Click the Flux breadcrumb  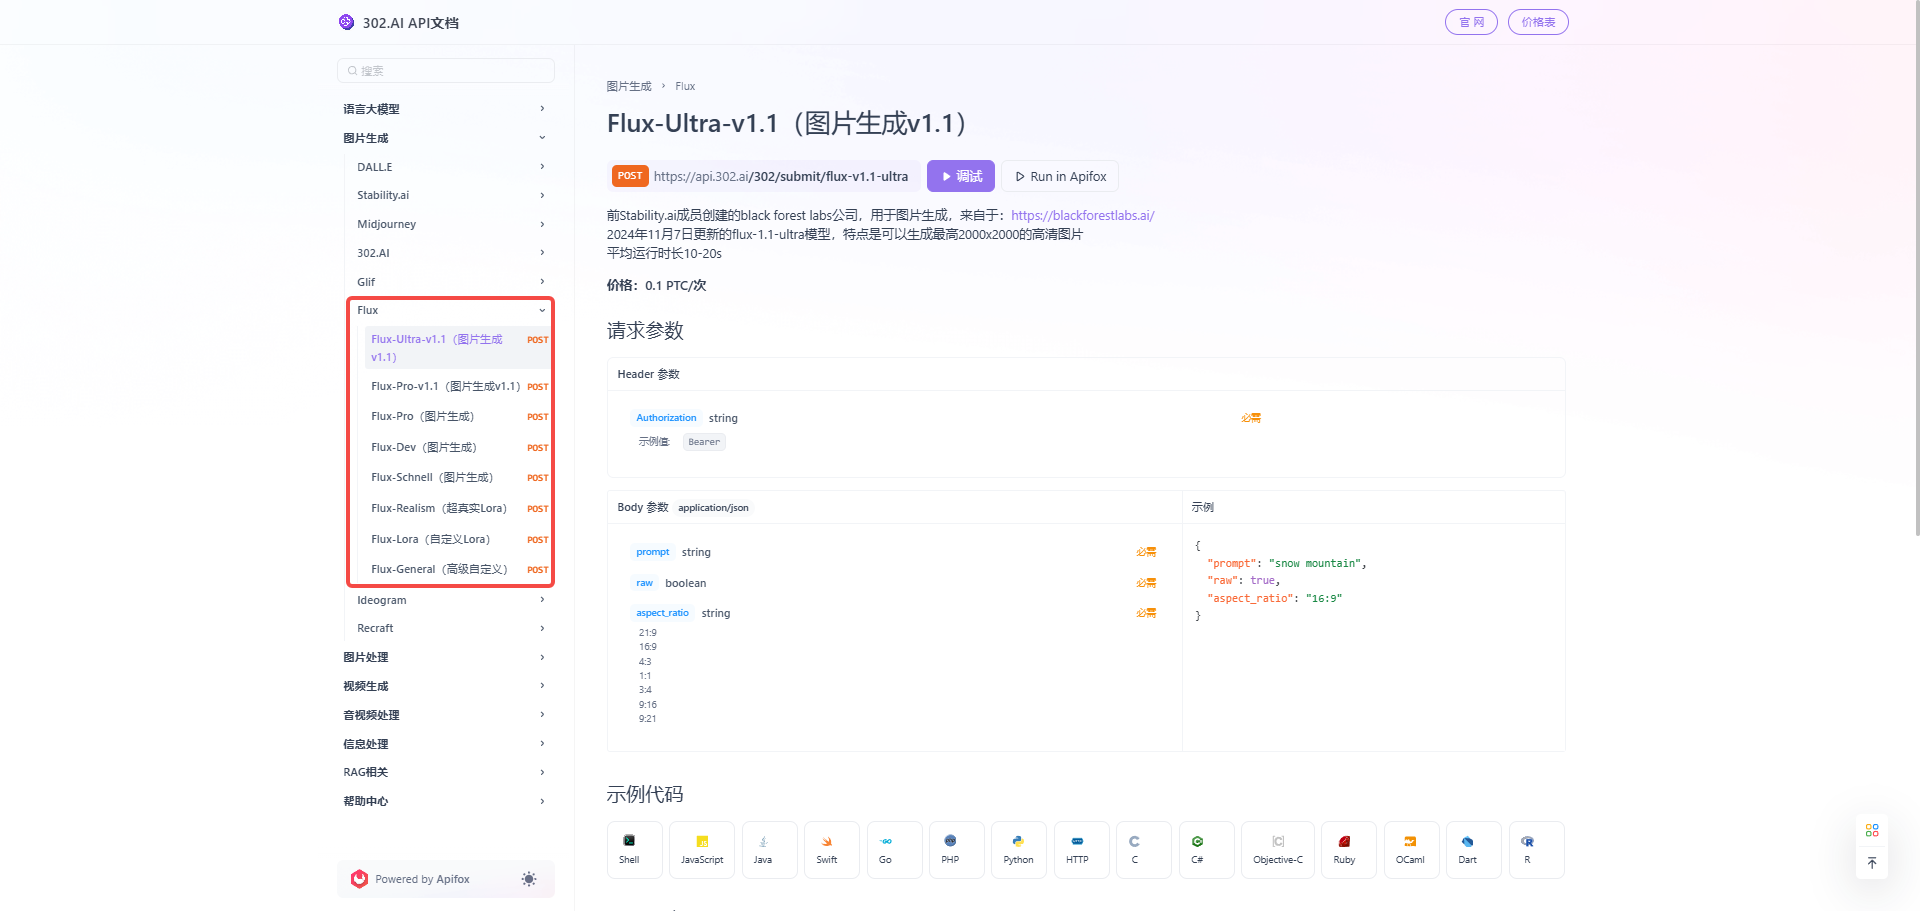(685, 86)
